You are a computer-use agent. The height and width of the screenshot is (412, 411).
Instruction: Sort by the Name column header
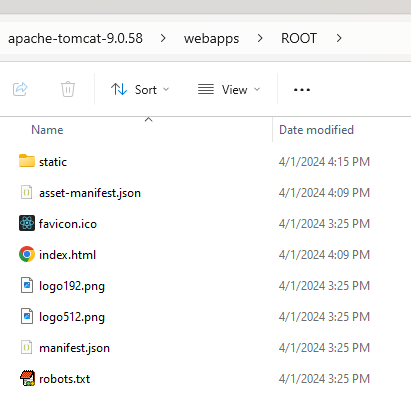pyautogui.click(x=47, y=130)
